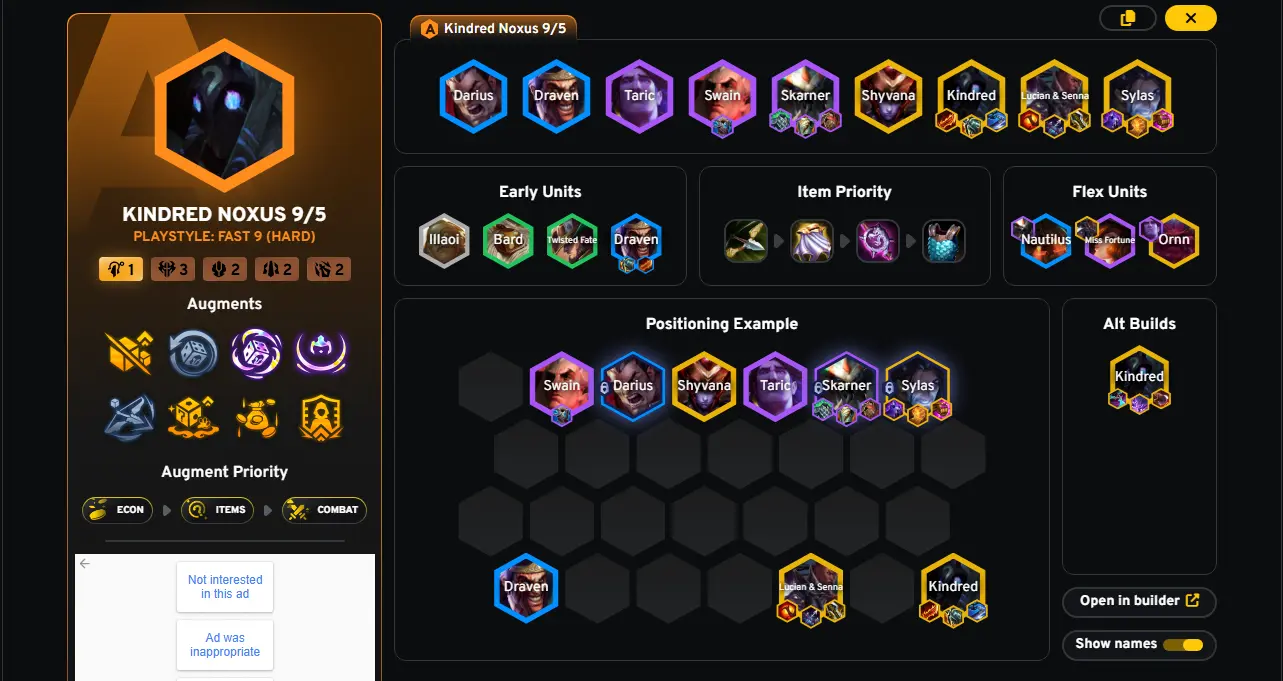Click the blue dice reroll augment icon

[x=193, y=352]
